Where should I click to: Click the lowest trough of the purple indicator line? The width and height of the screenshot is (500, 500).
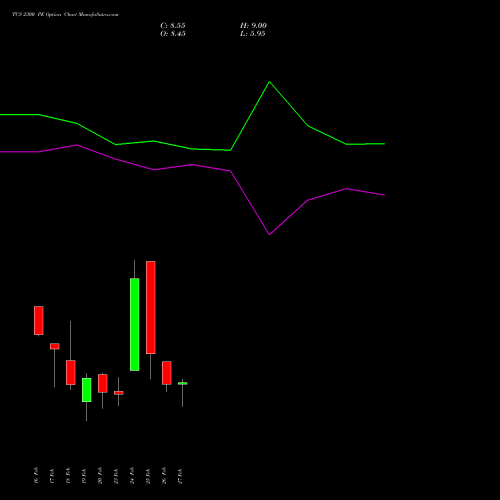[x=269, y=234]
